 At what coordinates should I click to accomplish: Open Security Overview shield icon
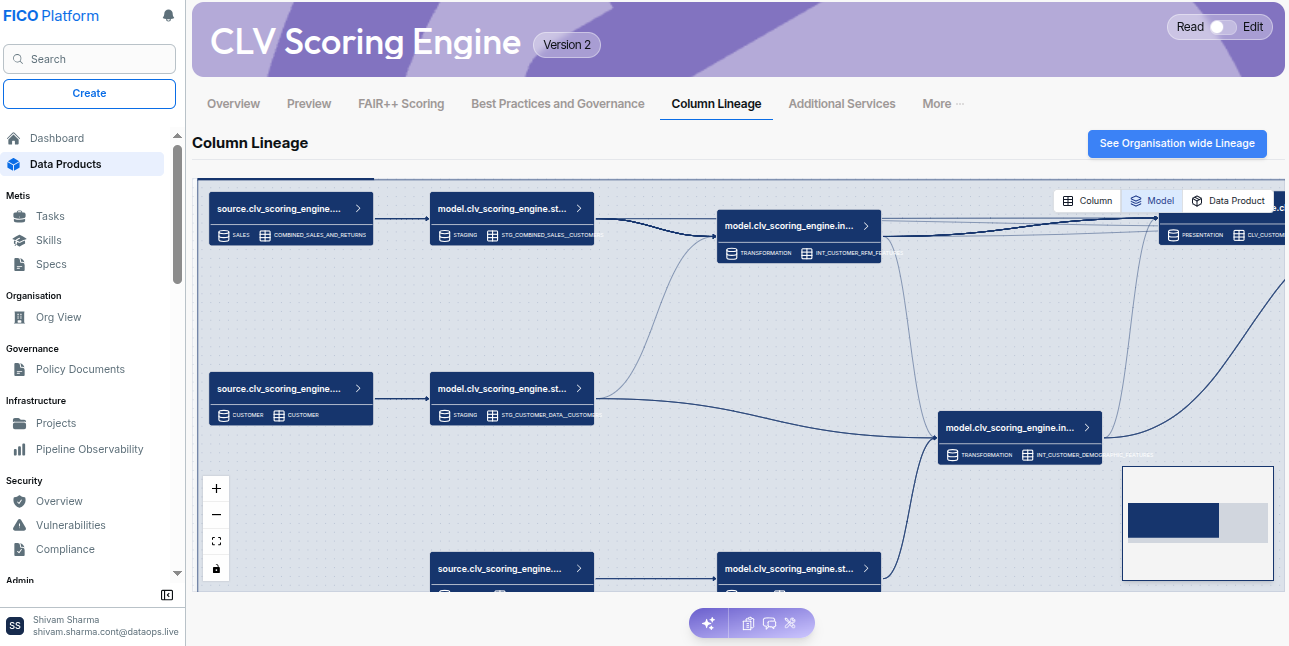coord(19,501)
